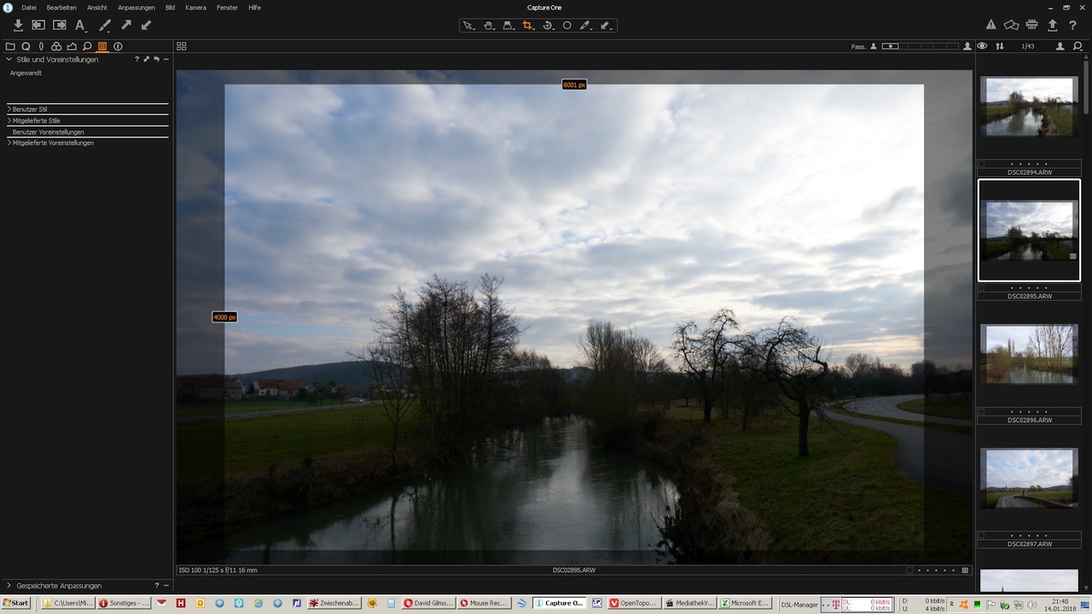This screenshot has height=614, width=1092.
Task: Click the Windows Start button
Action: (x=16, y=603)
